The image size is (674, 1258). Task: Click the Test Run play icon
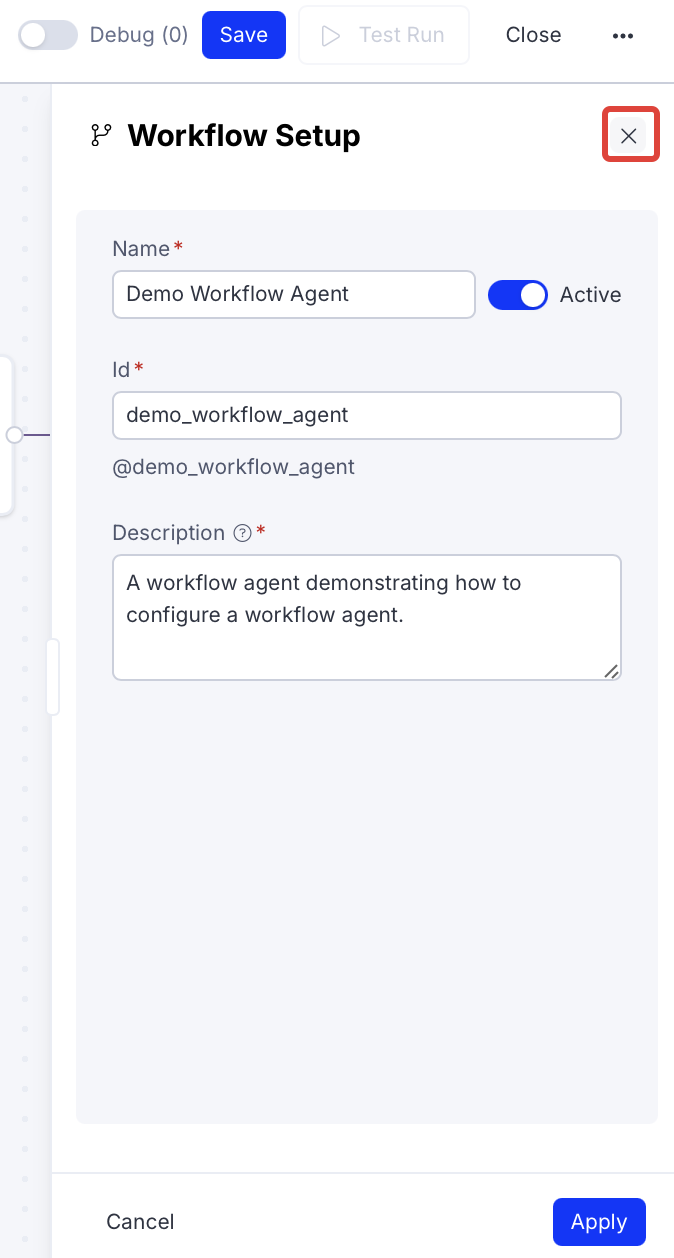pos(331,36)
